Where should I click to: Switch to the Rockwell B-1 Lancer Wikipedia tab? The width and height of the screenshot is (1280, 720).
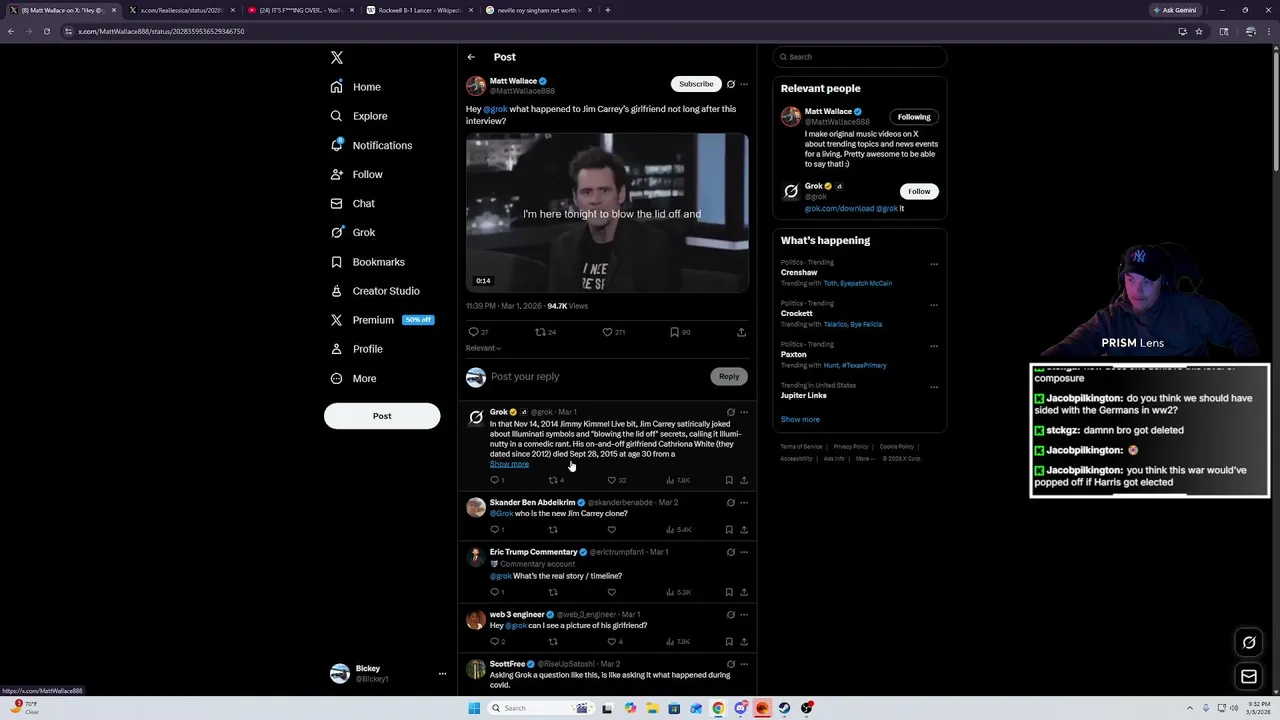tap(418, 10)
